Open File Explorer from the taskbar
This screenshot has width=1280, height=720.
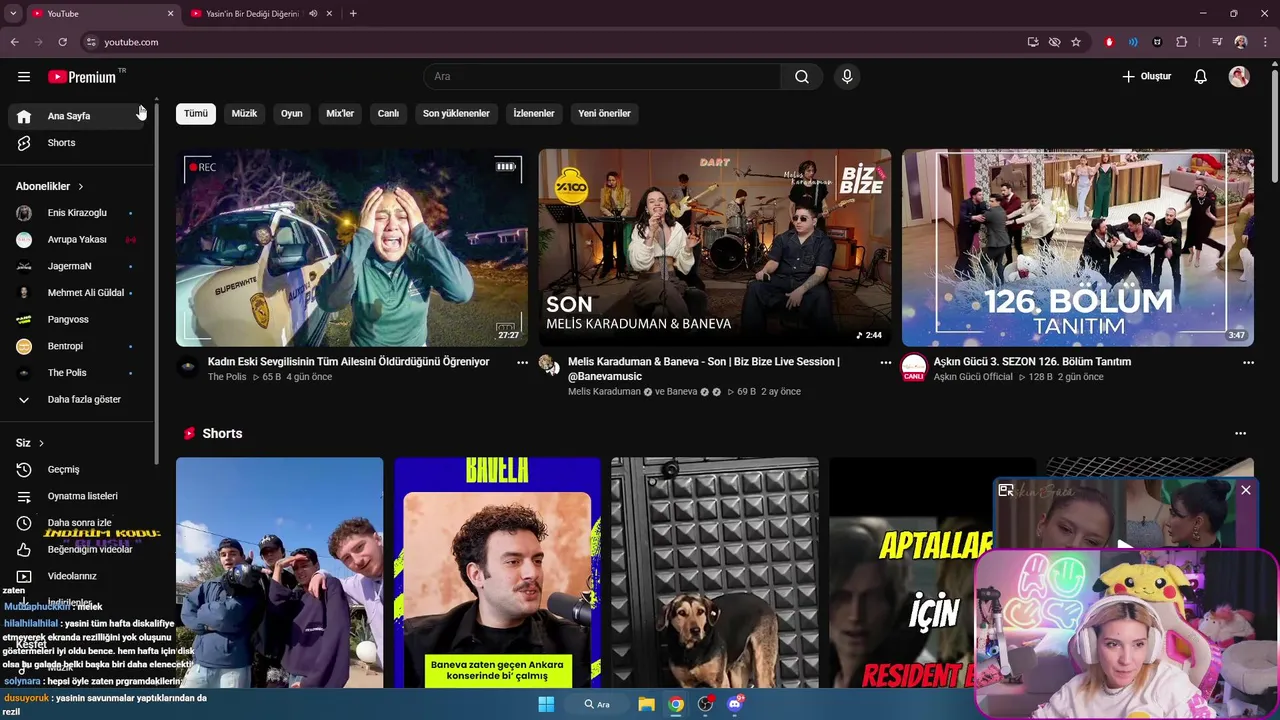646,704
